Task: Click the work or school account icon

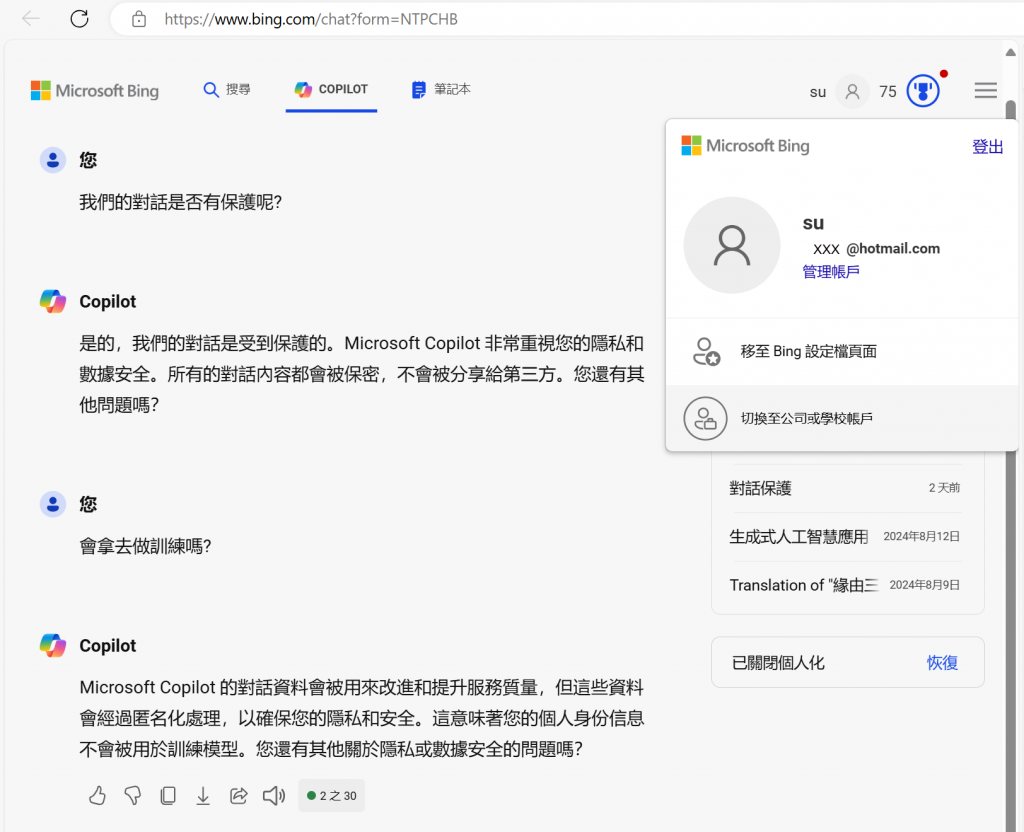Action: click(705, 419)
